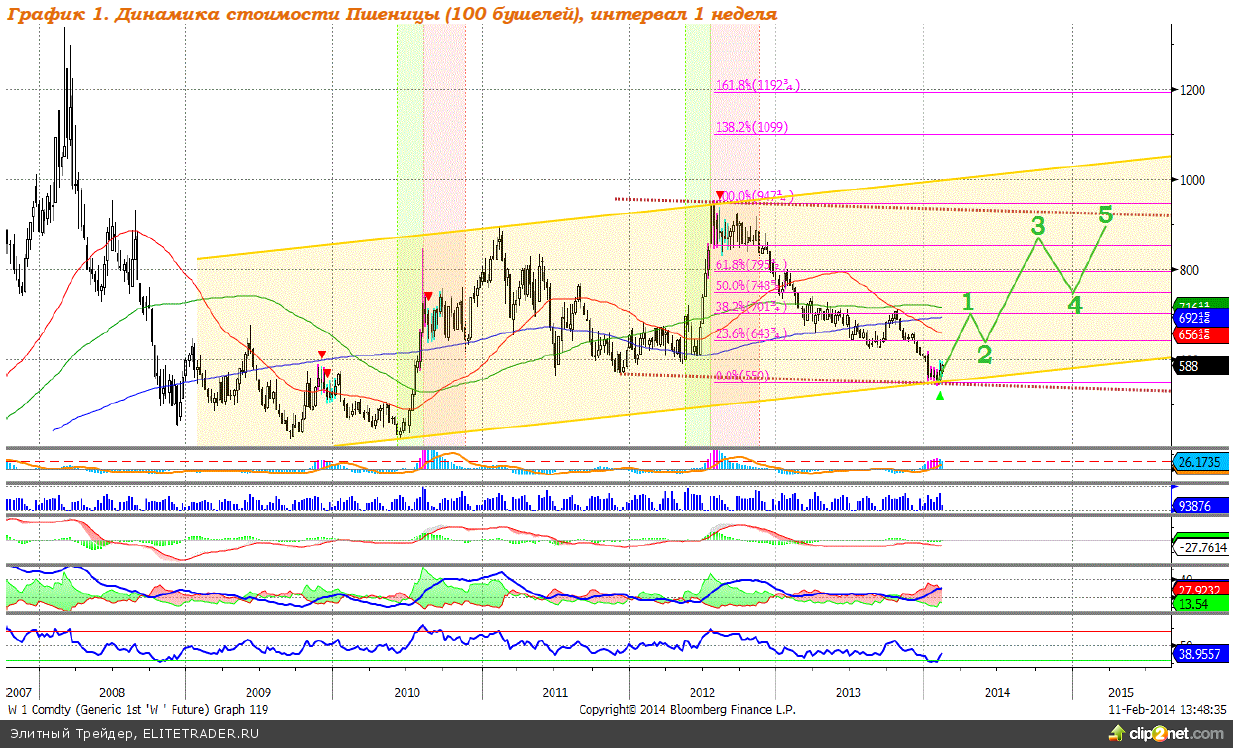Select the green wave number 3 label
Screen dimensions: 1233x748
1038,225
